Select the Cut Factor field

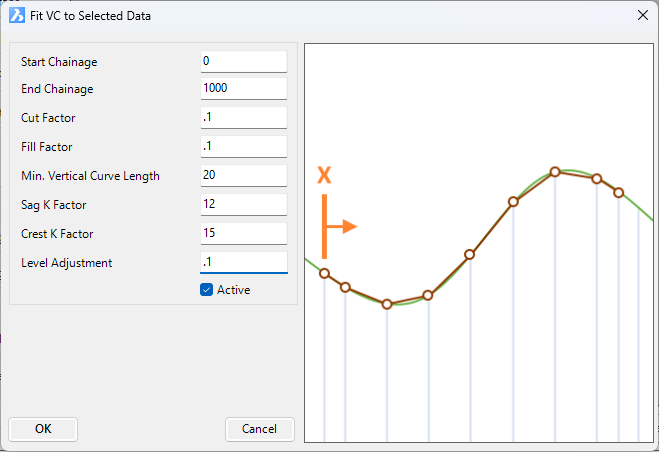(x=244, y=117)
